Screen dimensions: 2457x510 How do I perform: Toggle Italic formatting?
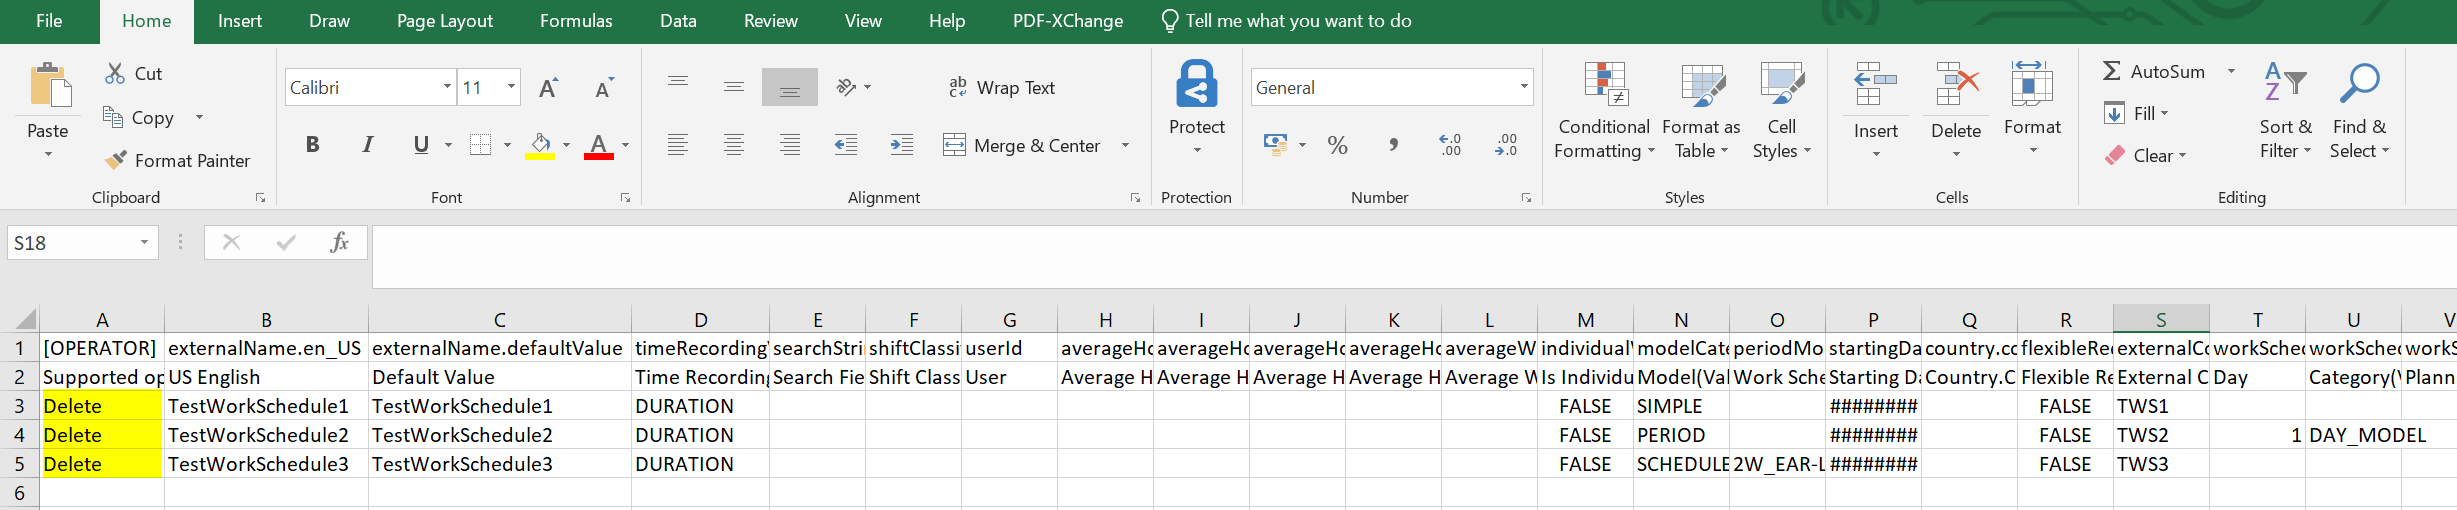click(x=367, y=145)
